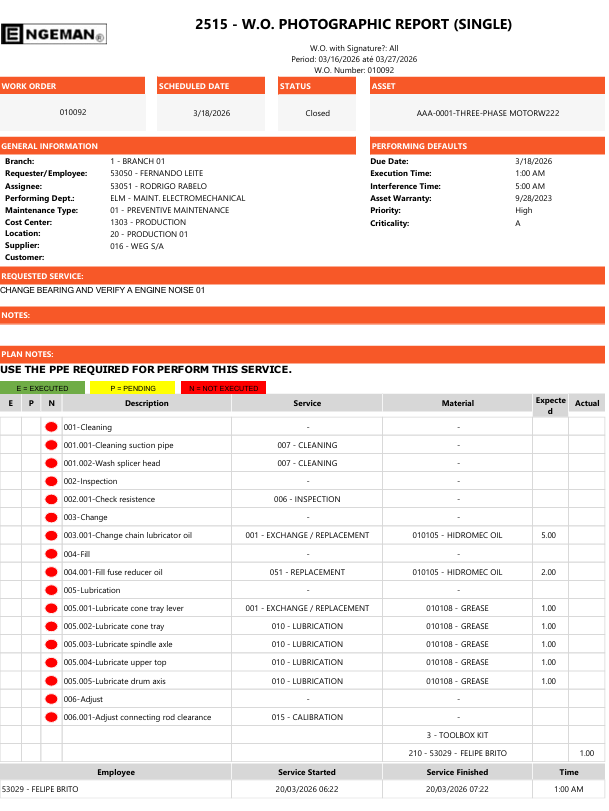Select the green E = EXECUTED legend box
The image size is (609, 811).
click(x=43, y=388)
